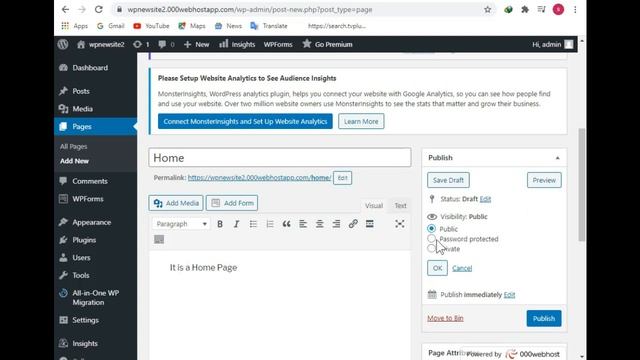Click Move to Bin link
640x360 pixels.
pos(445,318)
